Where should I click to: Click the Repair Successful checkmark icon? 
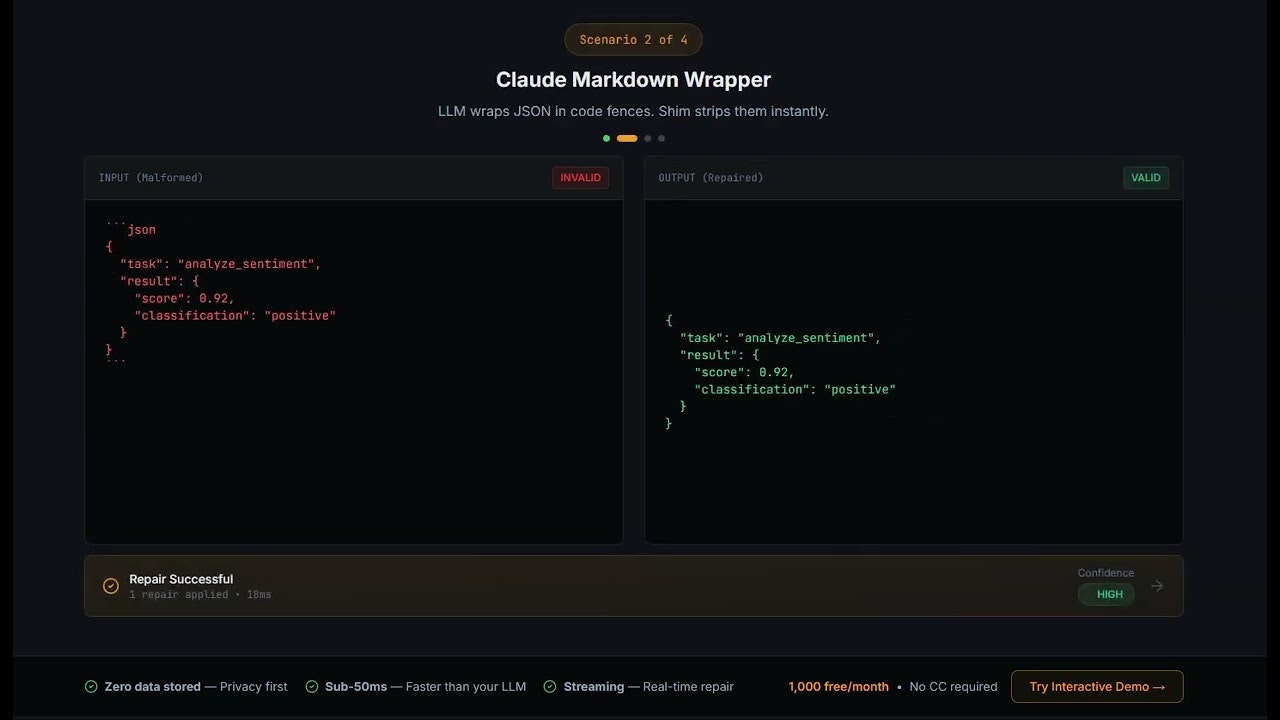111,586
